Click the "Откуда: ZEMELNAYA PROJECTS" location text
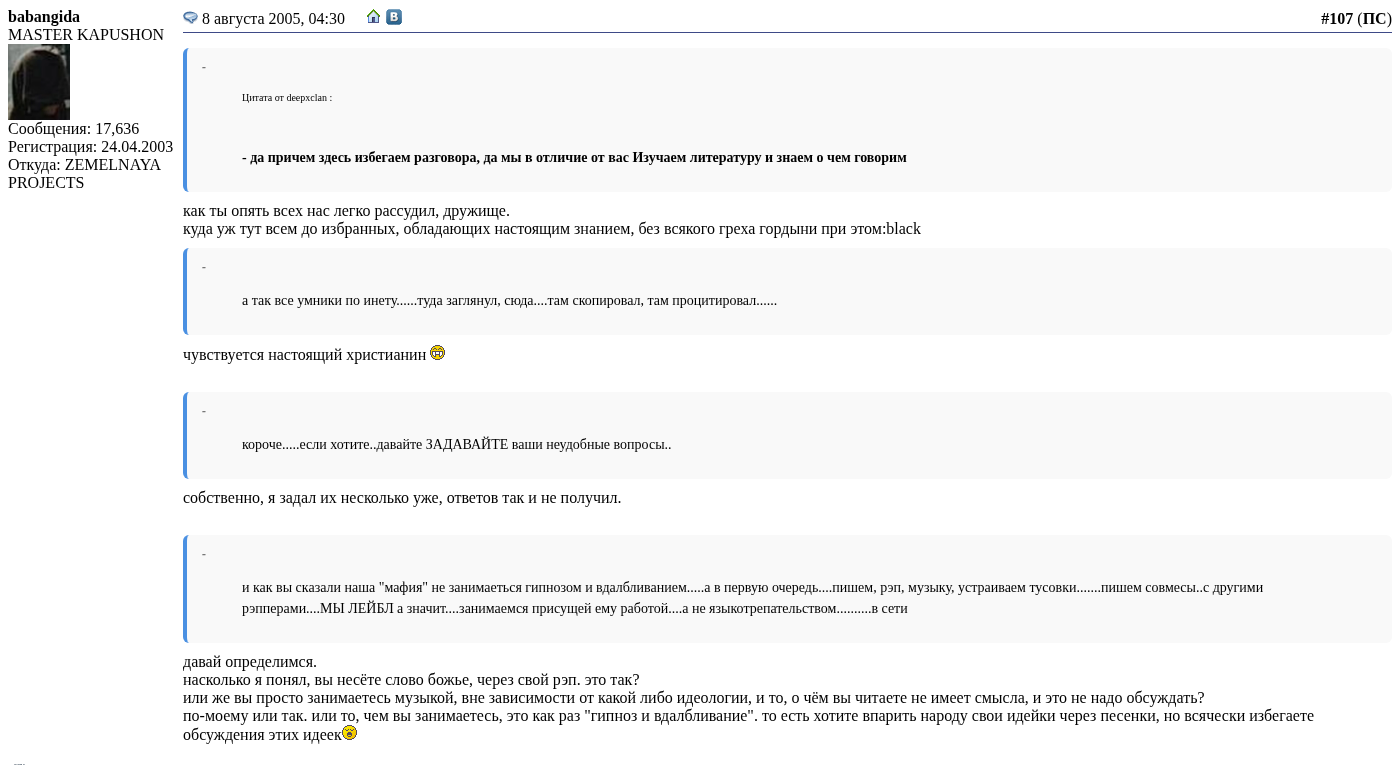The height and width of the screenshot is (765, 1400). pos(84,174)
